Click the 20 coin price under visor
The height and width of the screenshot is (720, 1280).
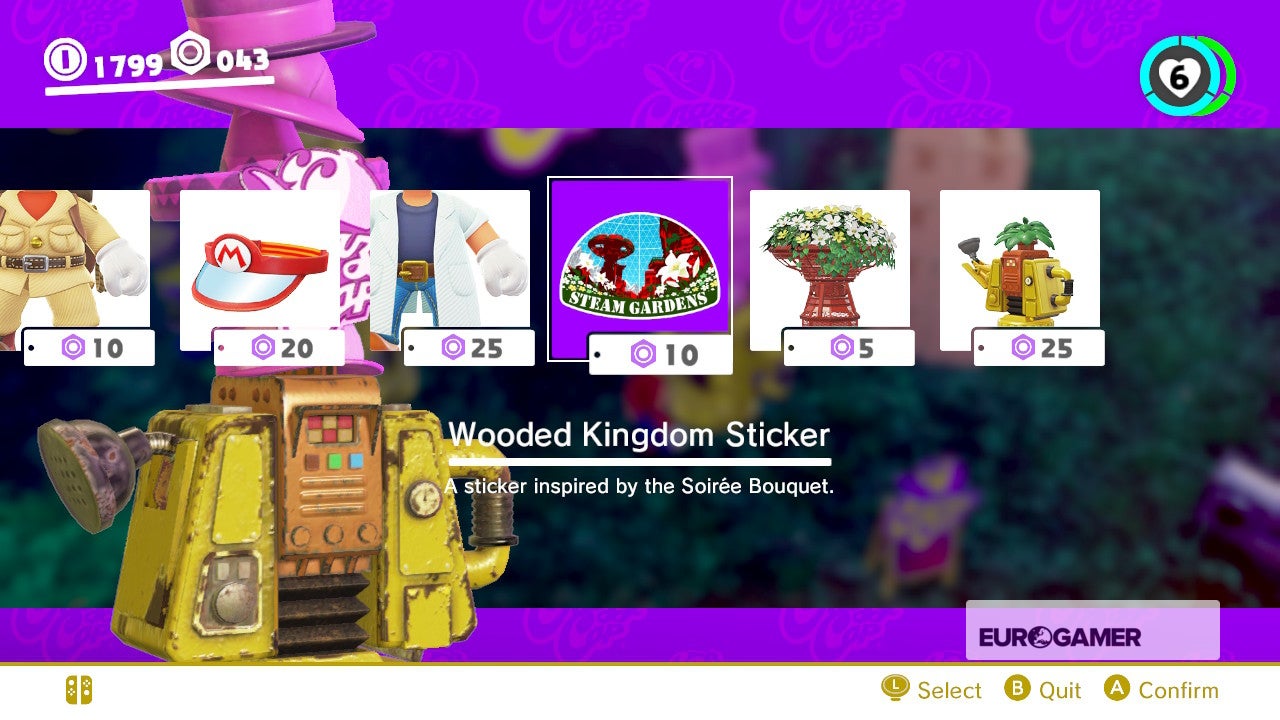[279, 347]
